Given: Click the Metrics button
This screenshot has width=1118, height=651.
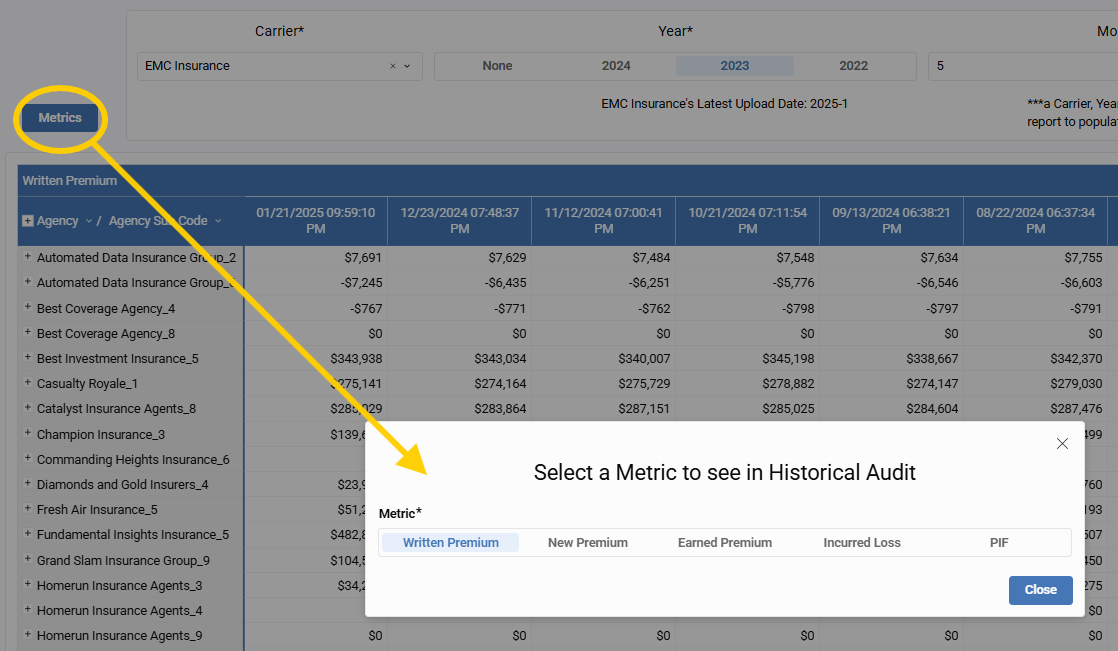Looking at the screenshot, I should (60, 118).
